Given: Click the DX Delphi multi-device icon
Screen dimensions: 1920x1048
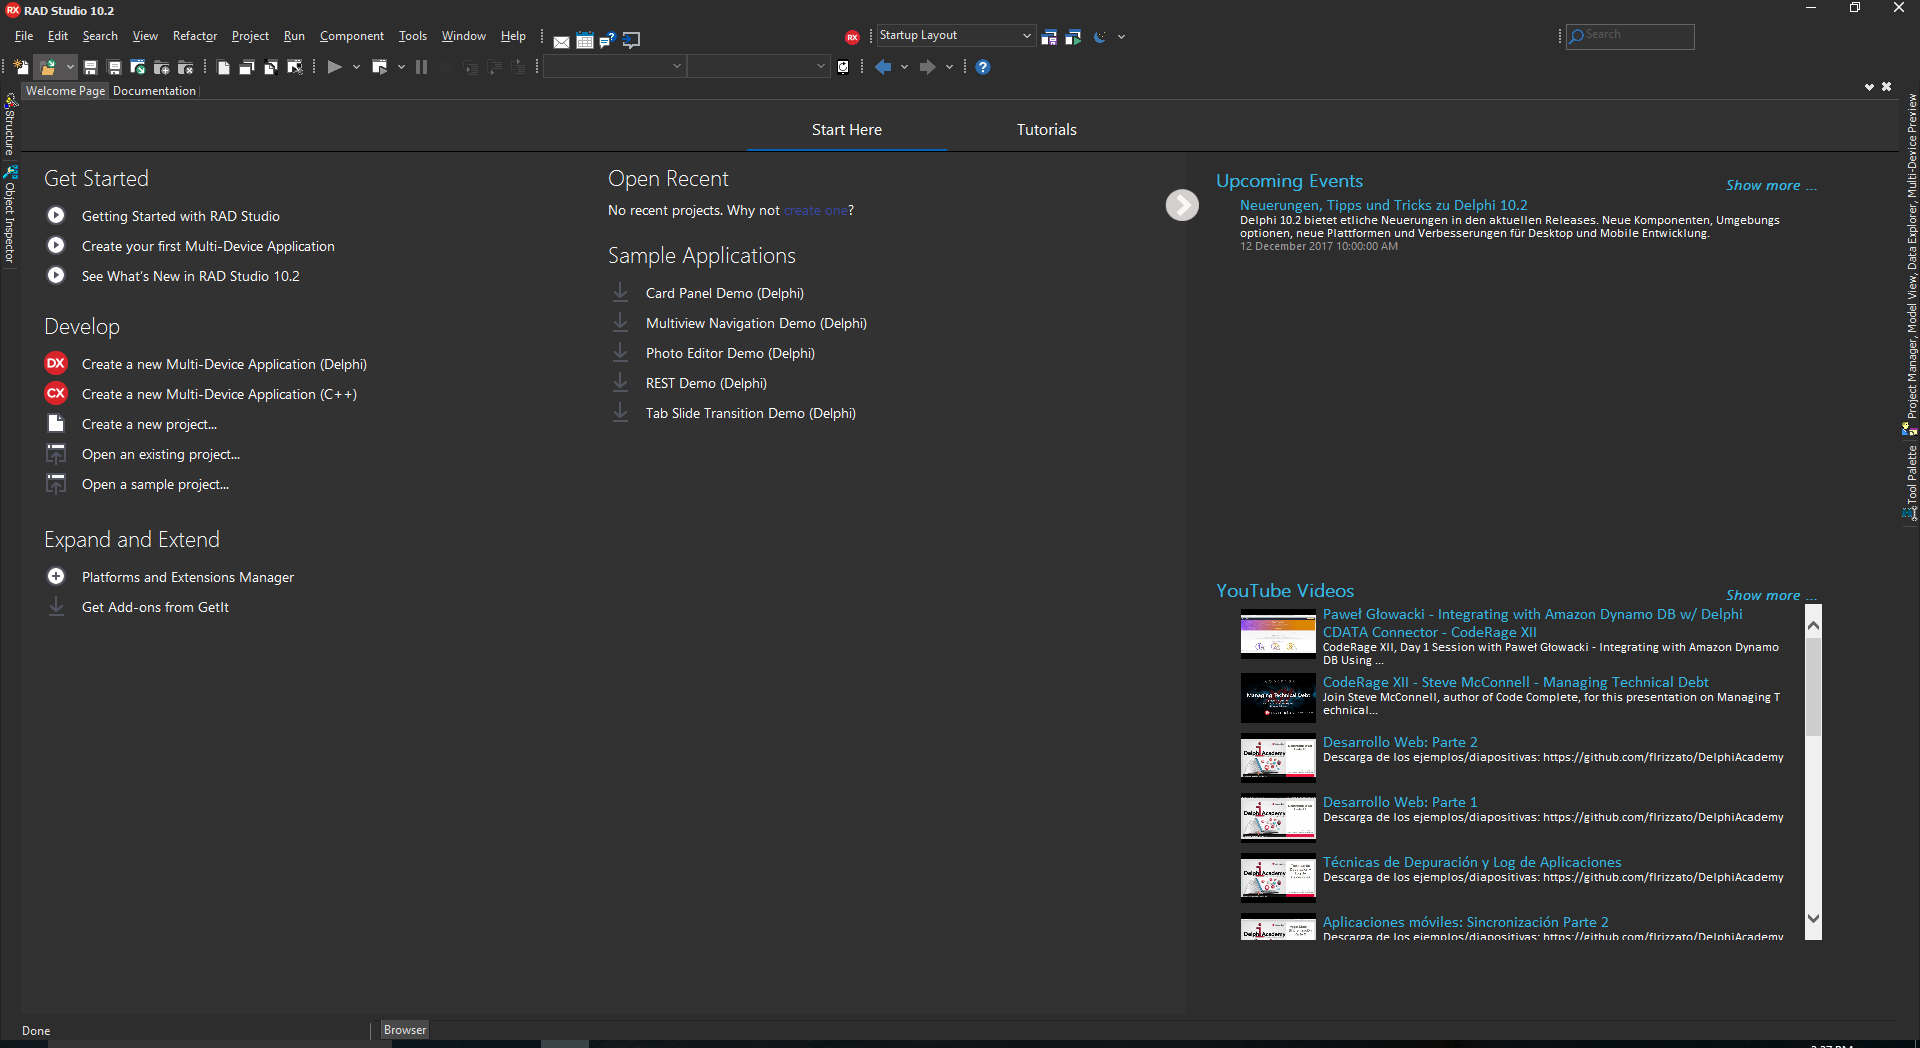Looking at the screenshot, I should [x=56, y=364].
